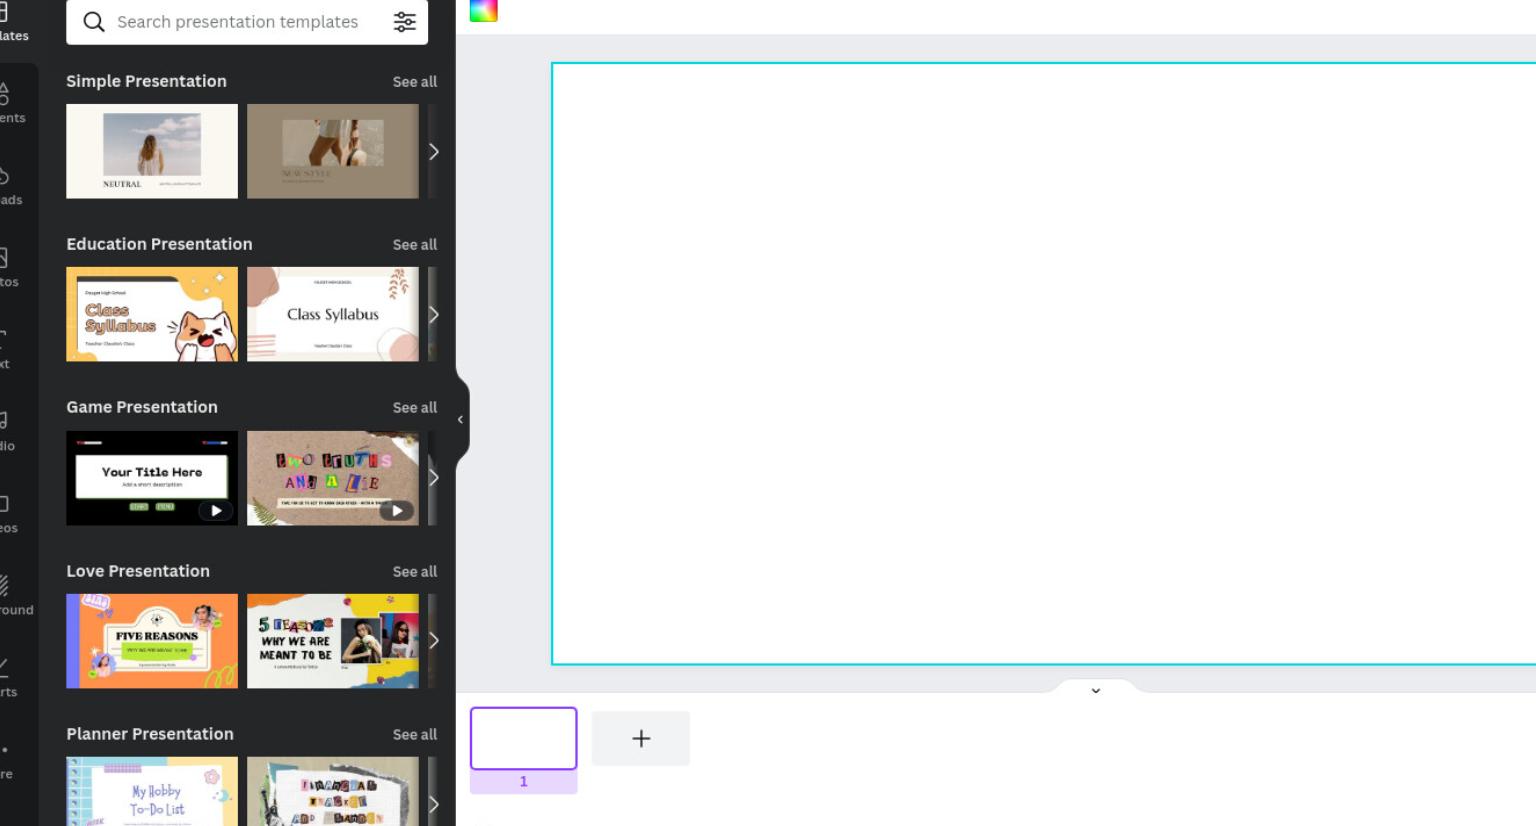Click the search magnifier icon

(93, 22)
